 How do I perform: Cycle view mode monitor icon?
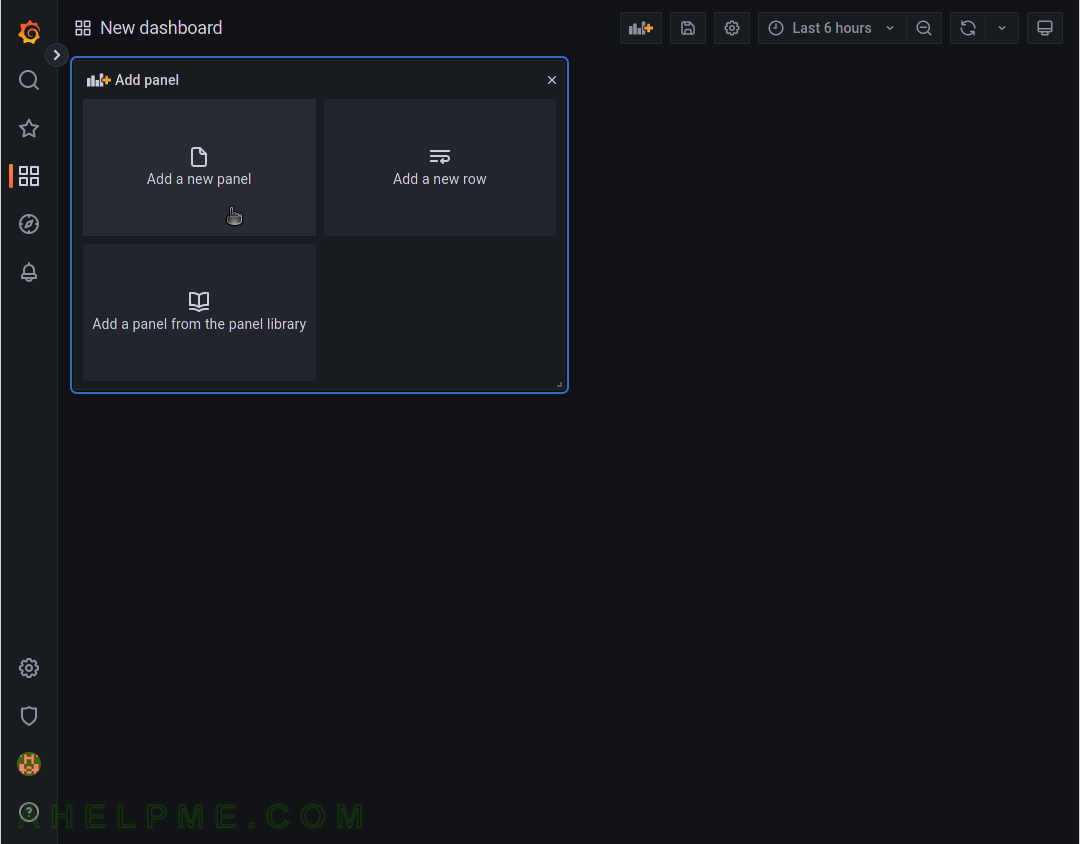[1044, 28]
